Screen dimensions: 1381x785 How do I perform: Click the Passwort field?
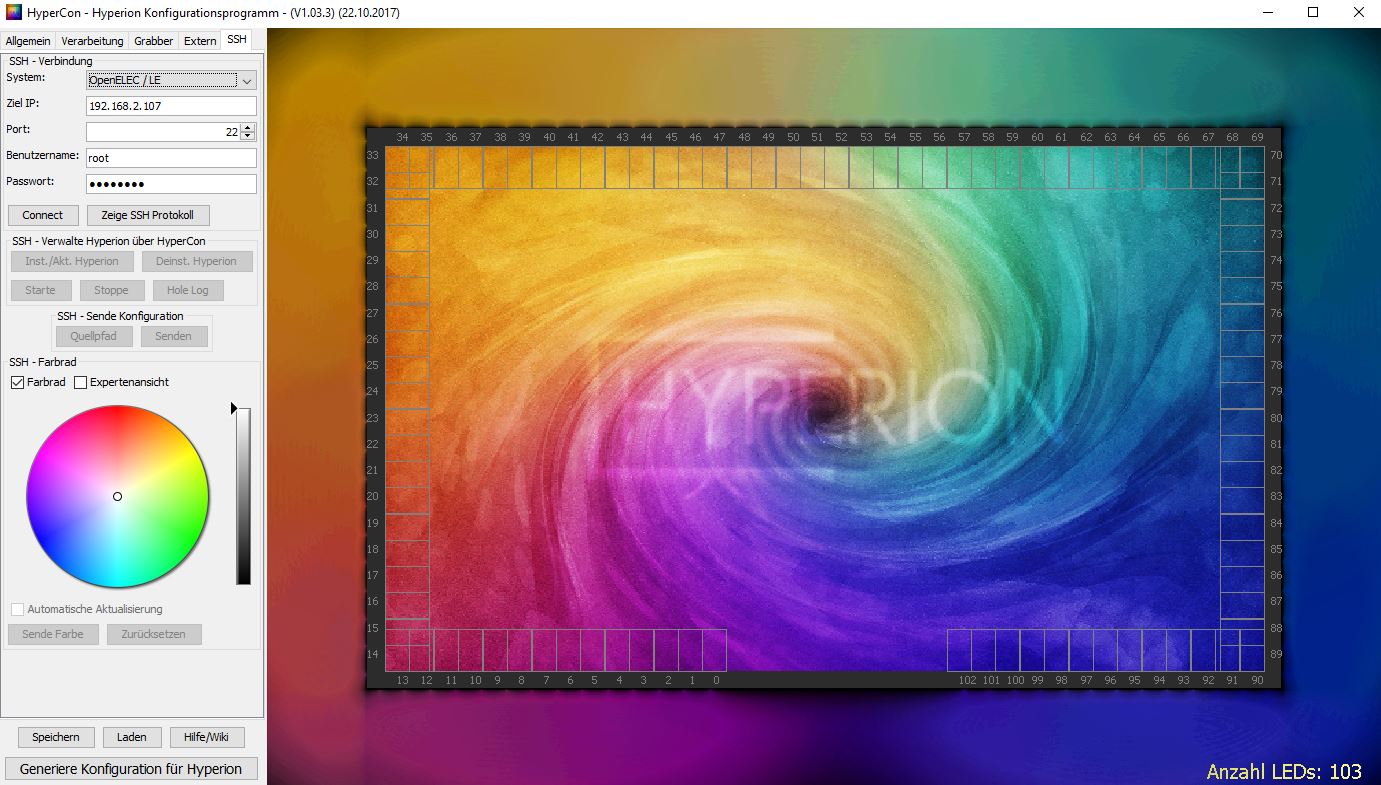pos(171,184)
